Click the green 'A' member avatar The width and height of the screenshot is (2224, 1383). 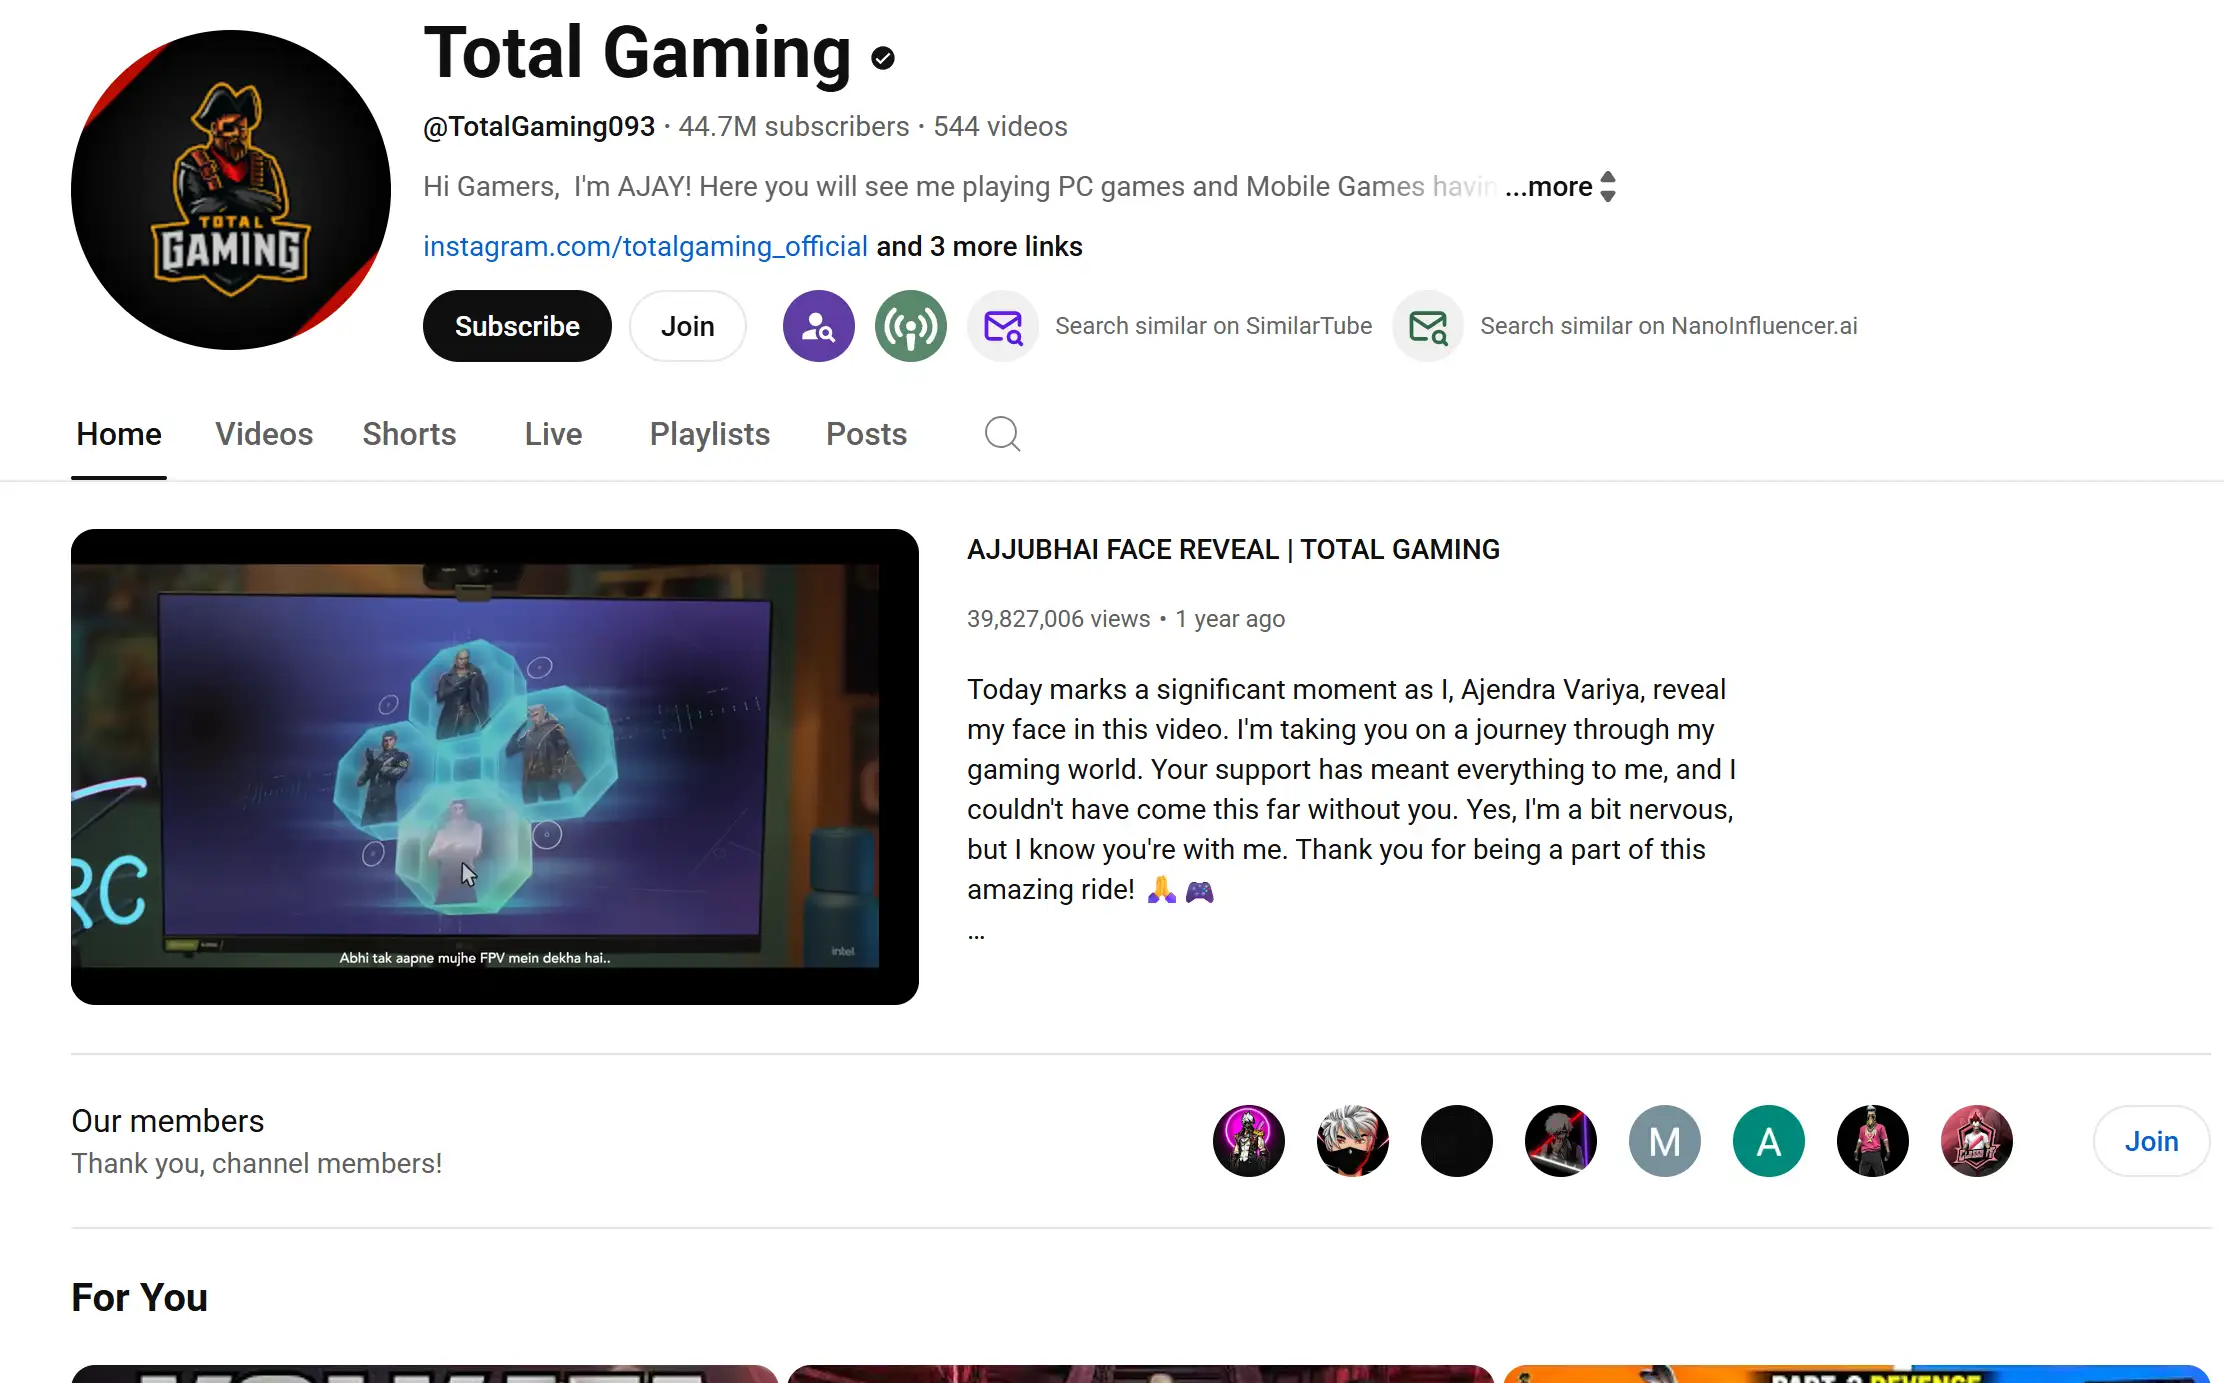pyautogui.click(x=1769, y=1141)
